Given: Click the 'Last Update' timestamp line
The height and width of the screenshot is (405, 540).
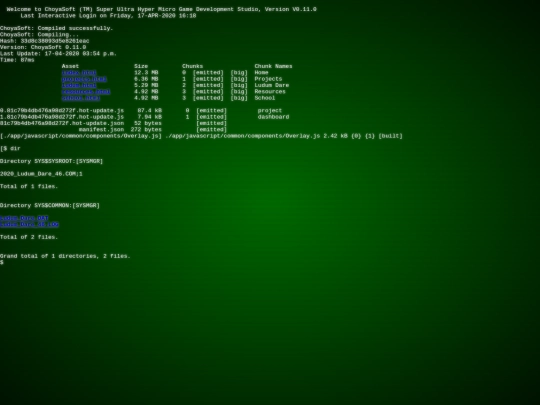Looking at the screenshot, I should 58,54.
